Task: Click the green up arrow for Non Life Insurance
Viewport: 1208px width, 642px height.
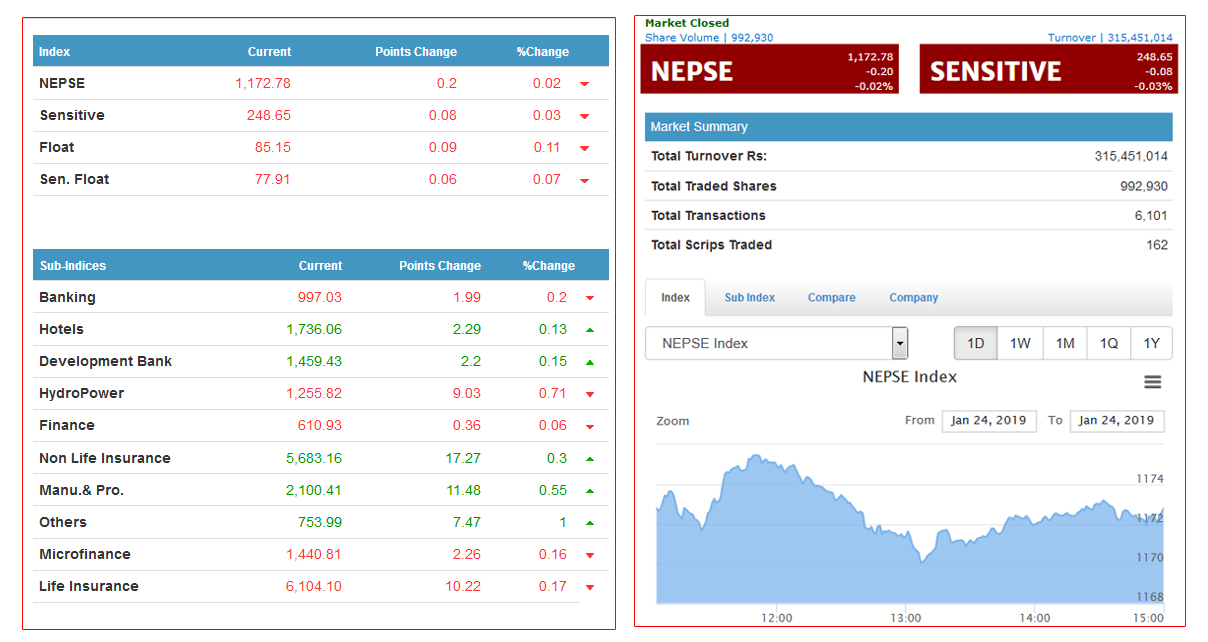Action: 590,458
